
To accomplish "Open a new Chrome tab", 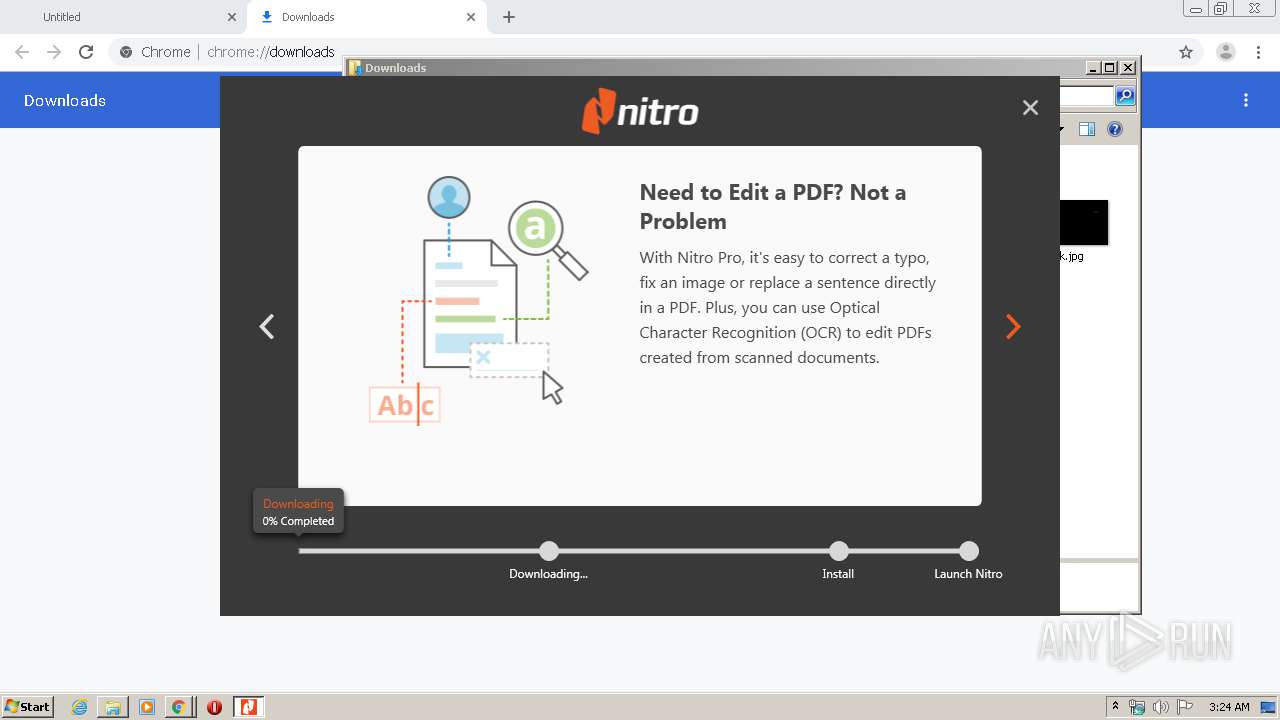I will pos(509,17).
